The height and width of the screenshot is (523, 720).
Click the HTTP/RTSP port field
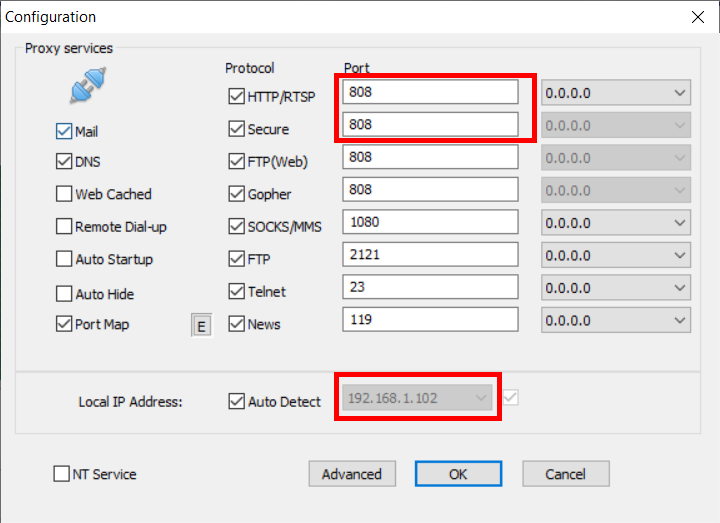(x=430, y=92)
